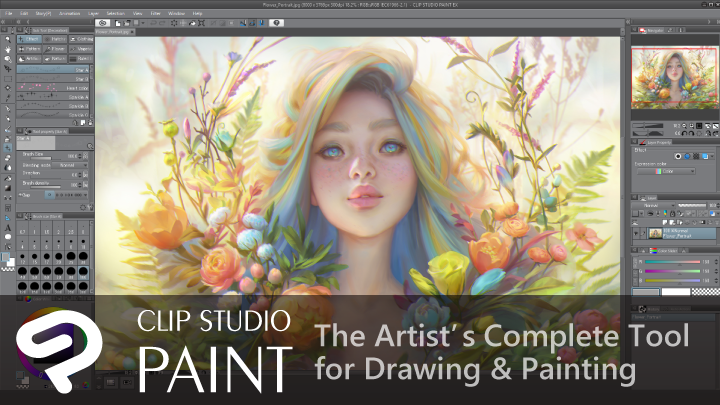Toggle the Lock layer icon in Layer panel

[x=673, y=214]
